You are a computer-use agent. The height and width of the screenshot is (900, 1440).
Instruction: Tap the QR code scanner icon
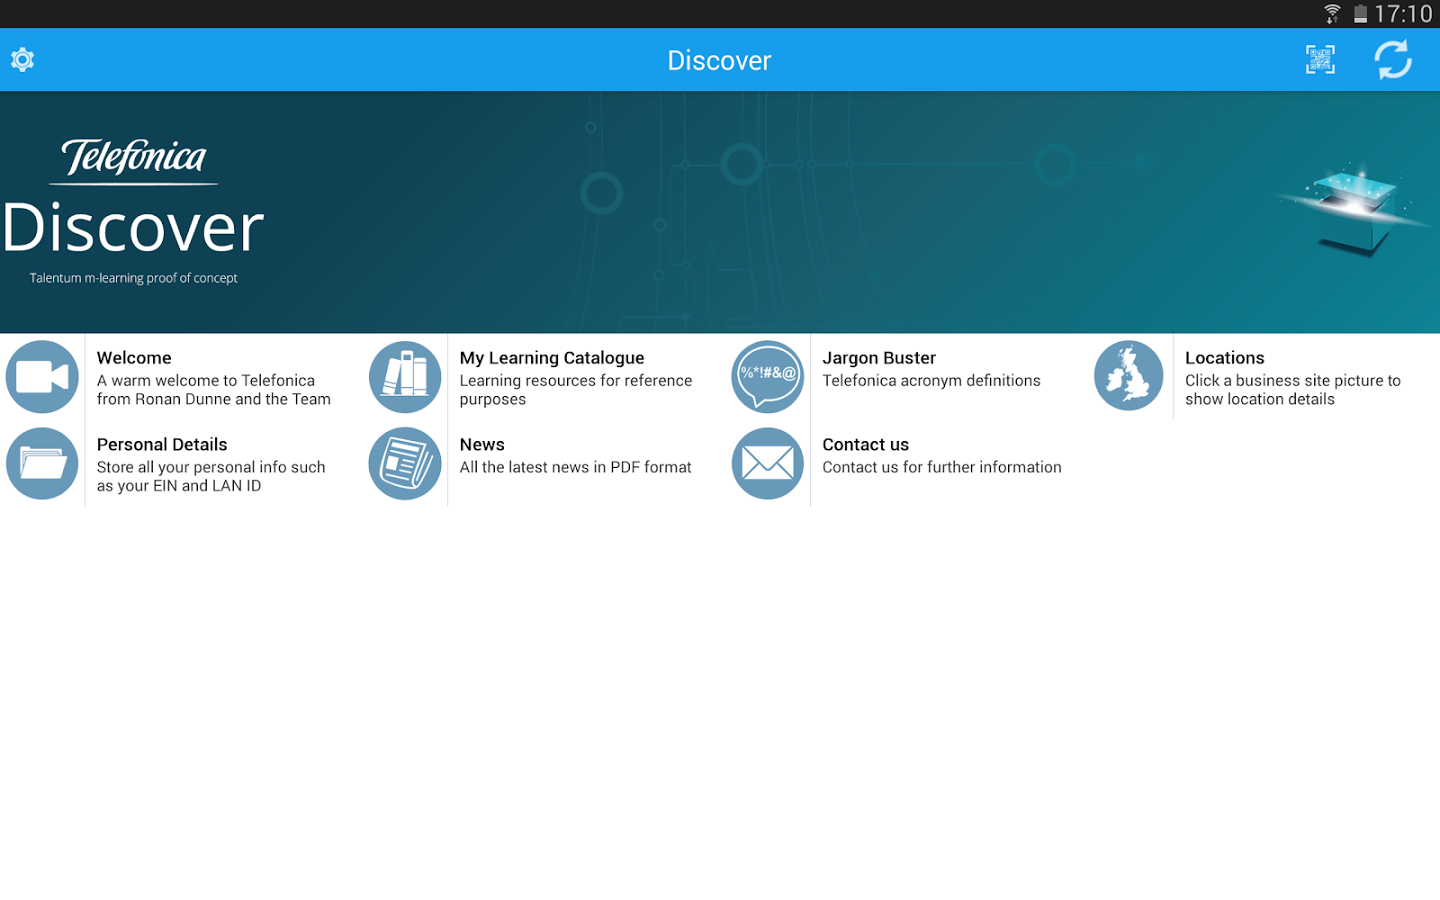pos(1320,60)
